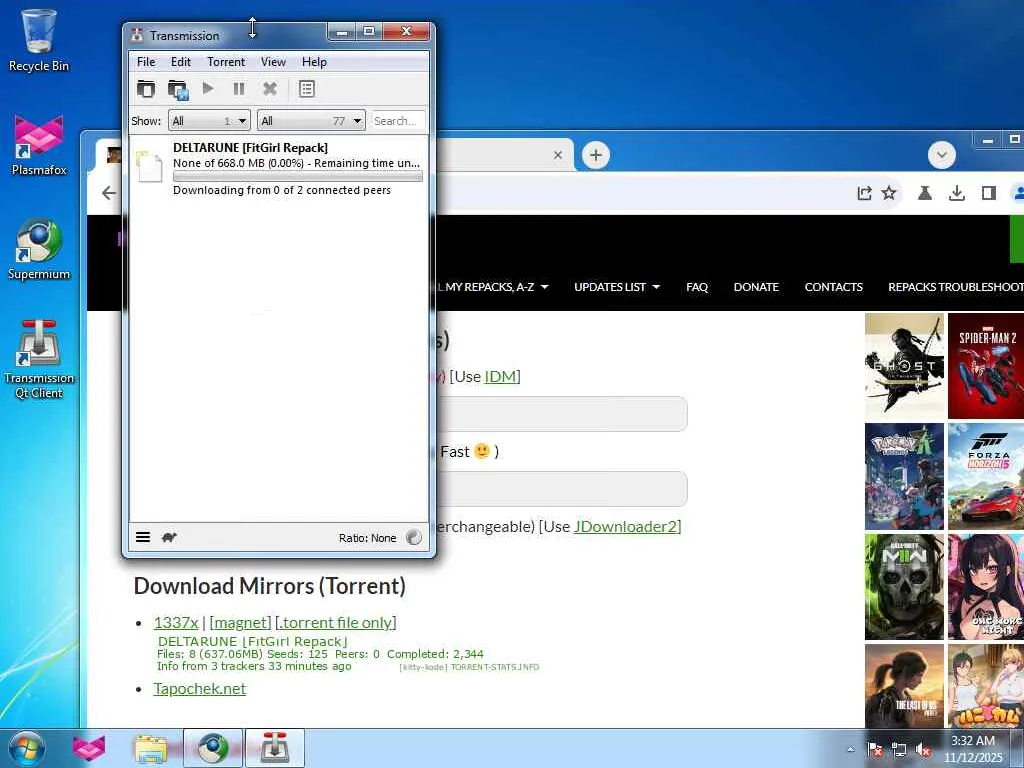This screenshot has height=768, width=1024.
Task: Toggle the turtle speed limit icon
Action: [x=169, y=537]
